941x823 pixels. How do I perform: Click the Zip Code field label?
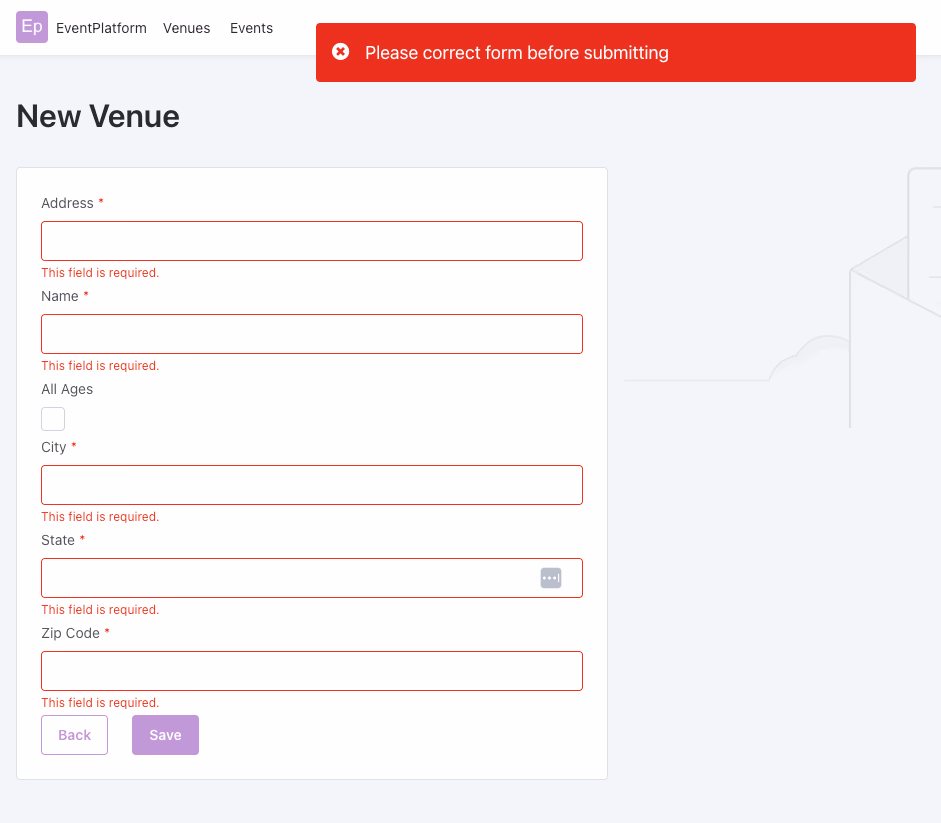point(70,633)
